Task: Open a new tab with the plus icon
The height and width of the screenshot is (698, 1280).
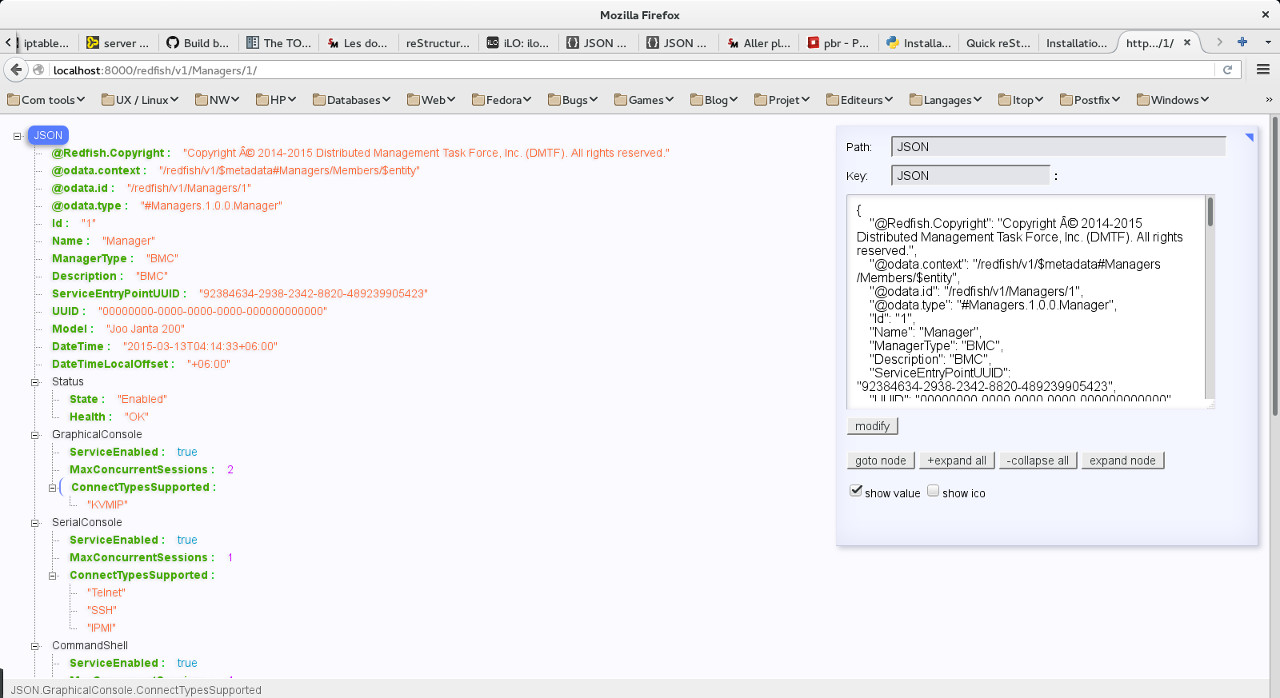Action: 1242,43
